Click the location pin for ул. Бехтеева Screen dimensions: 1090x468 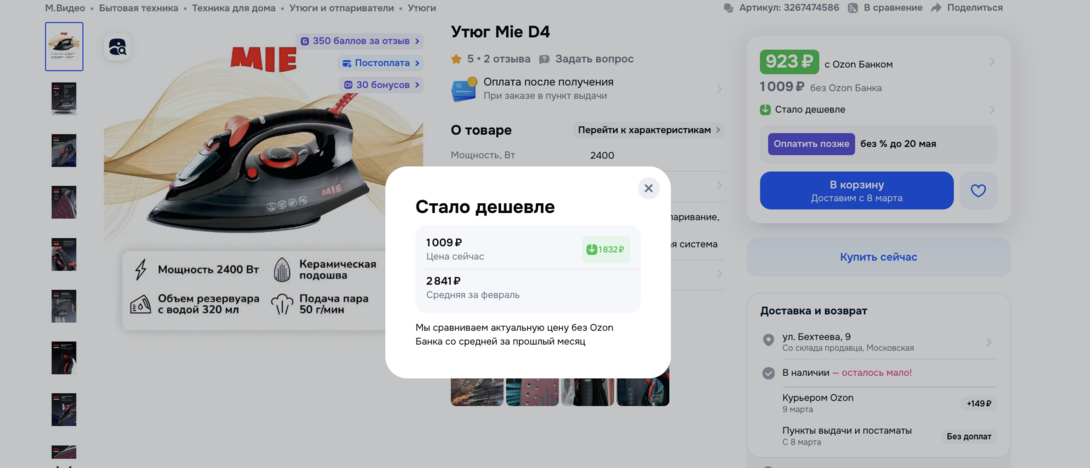point(768,341)
